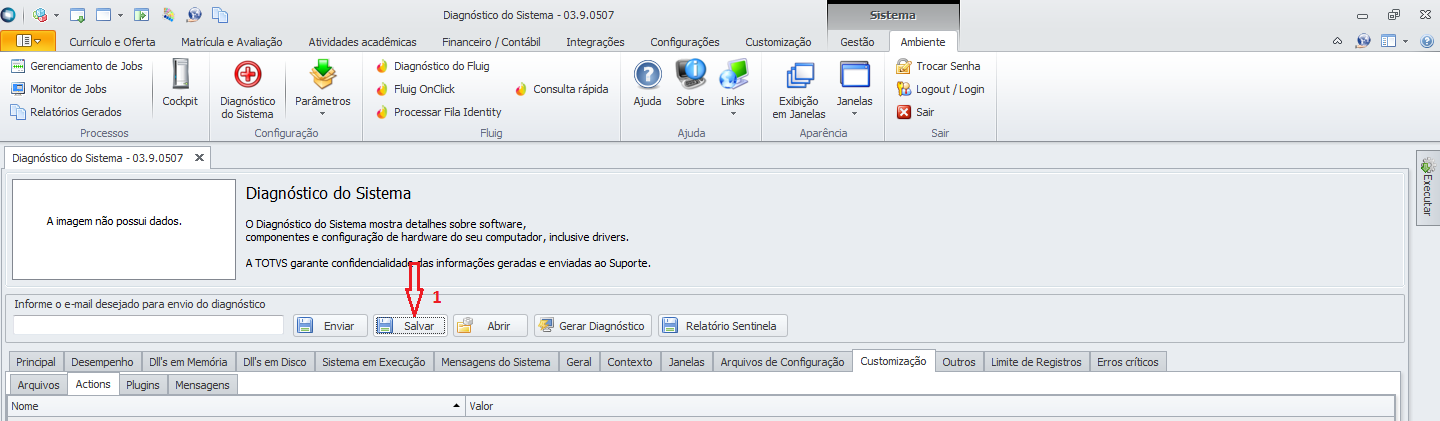The height and width of the screenshot is (421, 1440).
Task: Open Diagnóstico do Fluig
Action: [432, 66]
